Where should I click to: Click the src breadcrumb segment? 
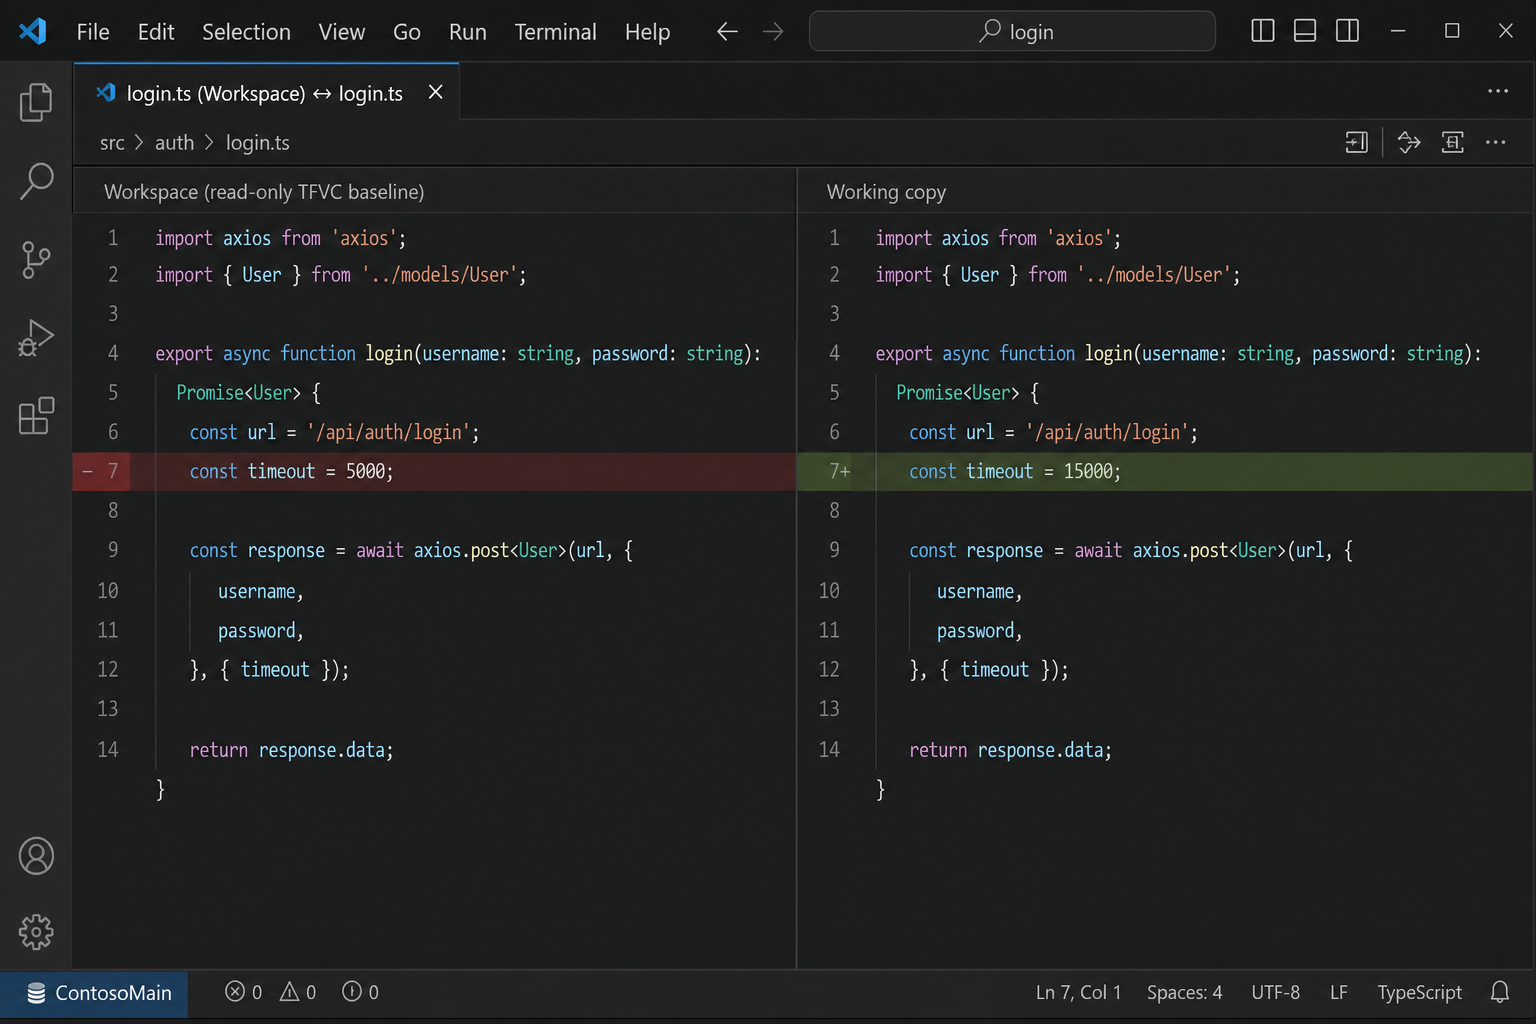(x=112, y=143)
